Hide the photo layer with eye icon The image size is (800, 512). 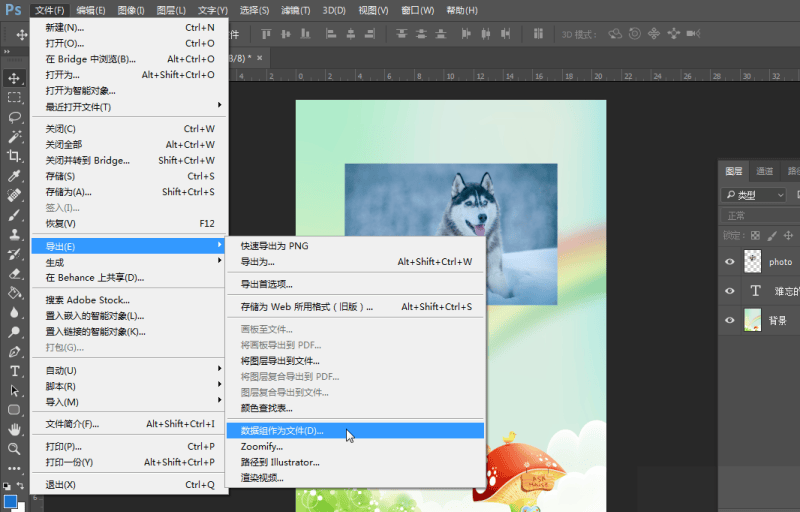(730, 262)
